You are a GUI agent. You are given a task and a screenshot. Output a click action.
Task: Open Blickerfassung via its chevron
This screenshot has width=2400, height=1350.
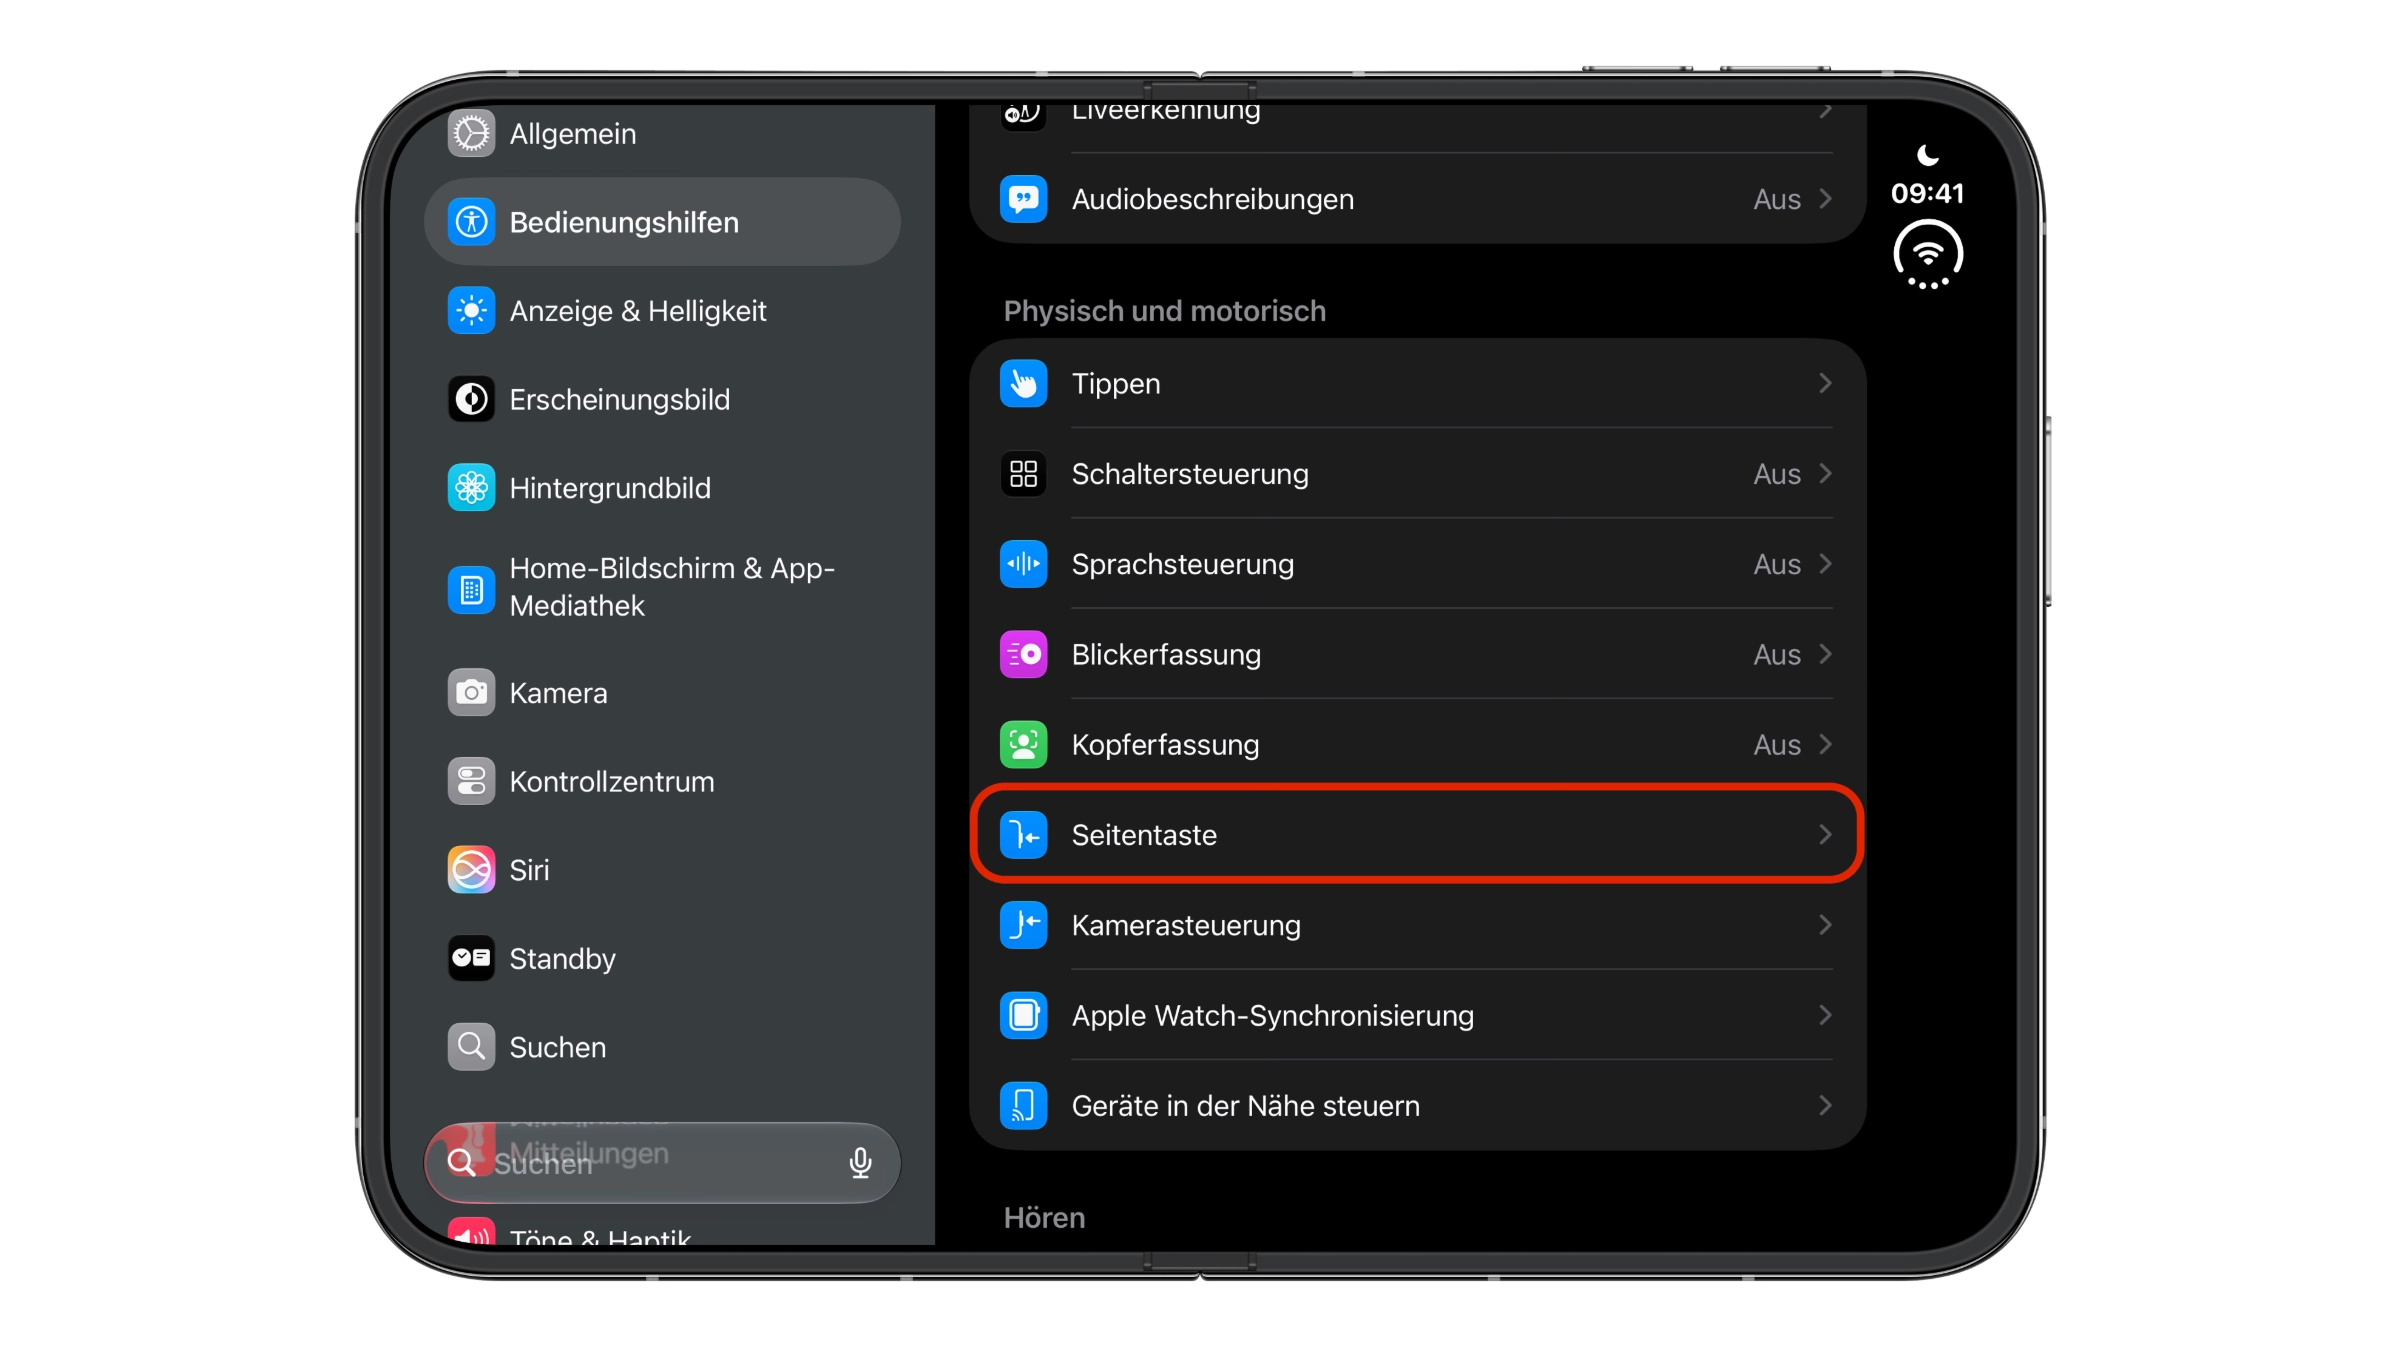(x=1825, y=654)
